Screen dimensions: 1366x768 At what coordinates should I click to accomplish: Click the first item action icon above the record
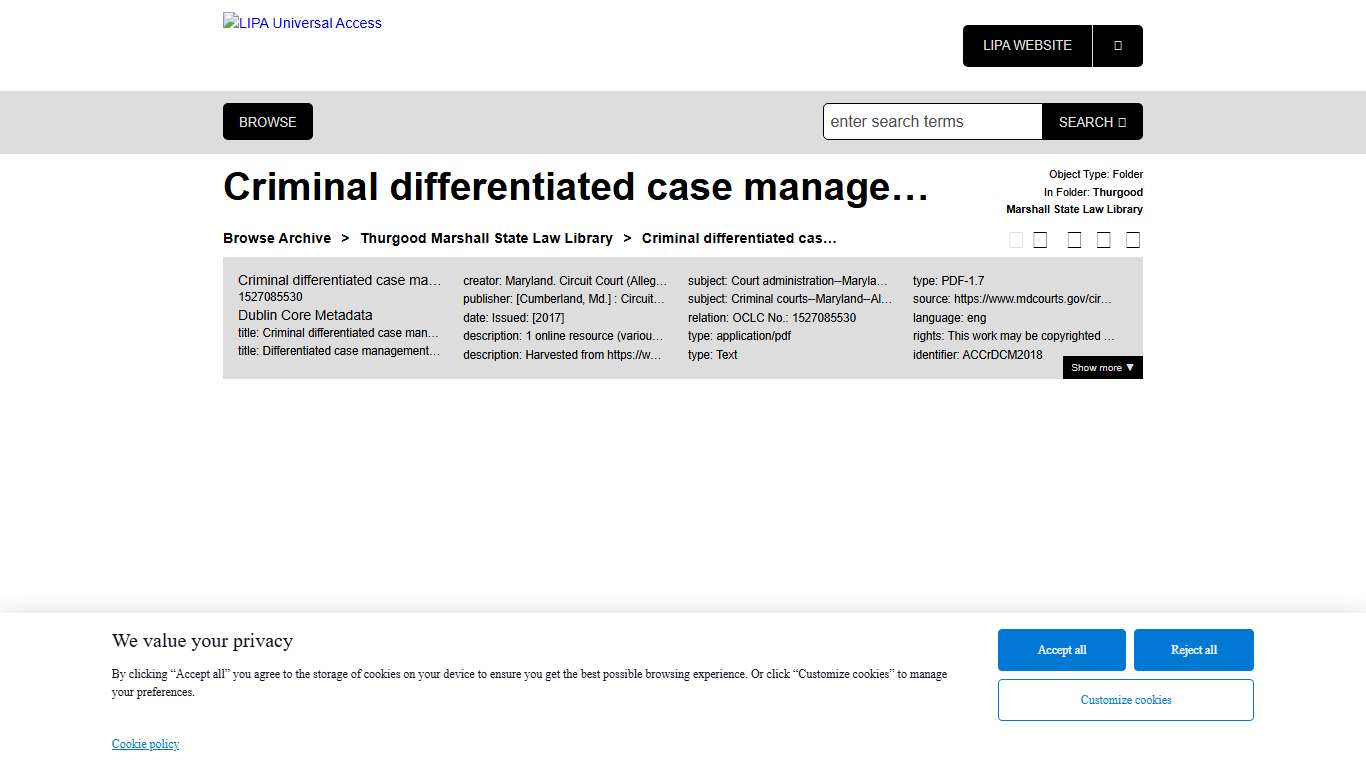(1016, 239)
